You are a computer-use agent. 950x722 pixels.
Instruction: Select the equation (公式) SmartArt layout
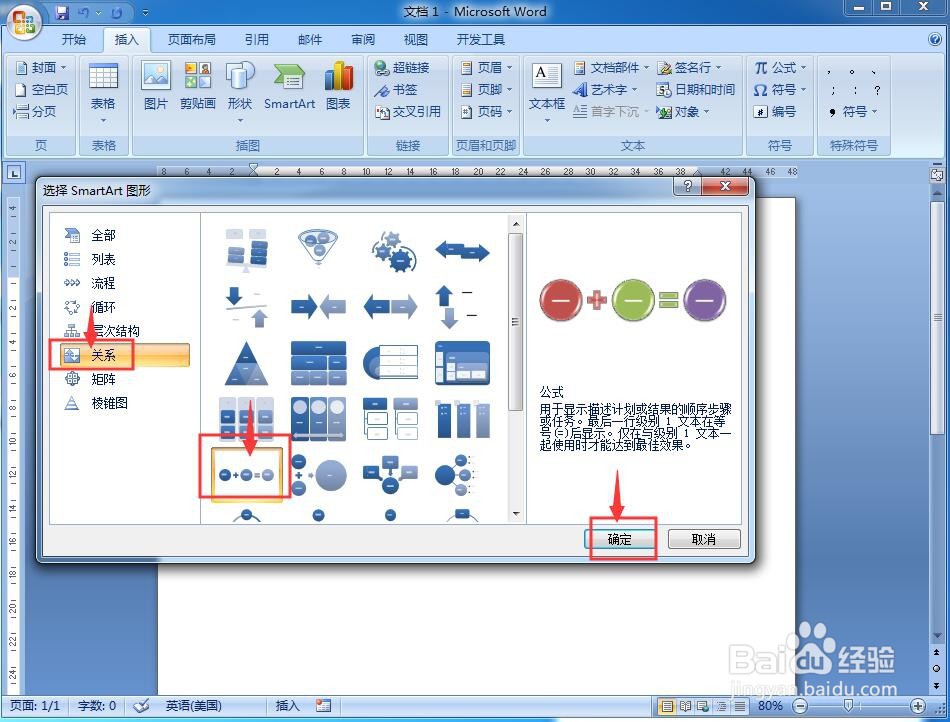(246, 474)
